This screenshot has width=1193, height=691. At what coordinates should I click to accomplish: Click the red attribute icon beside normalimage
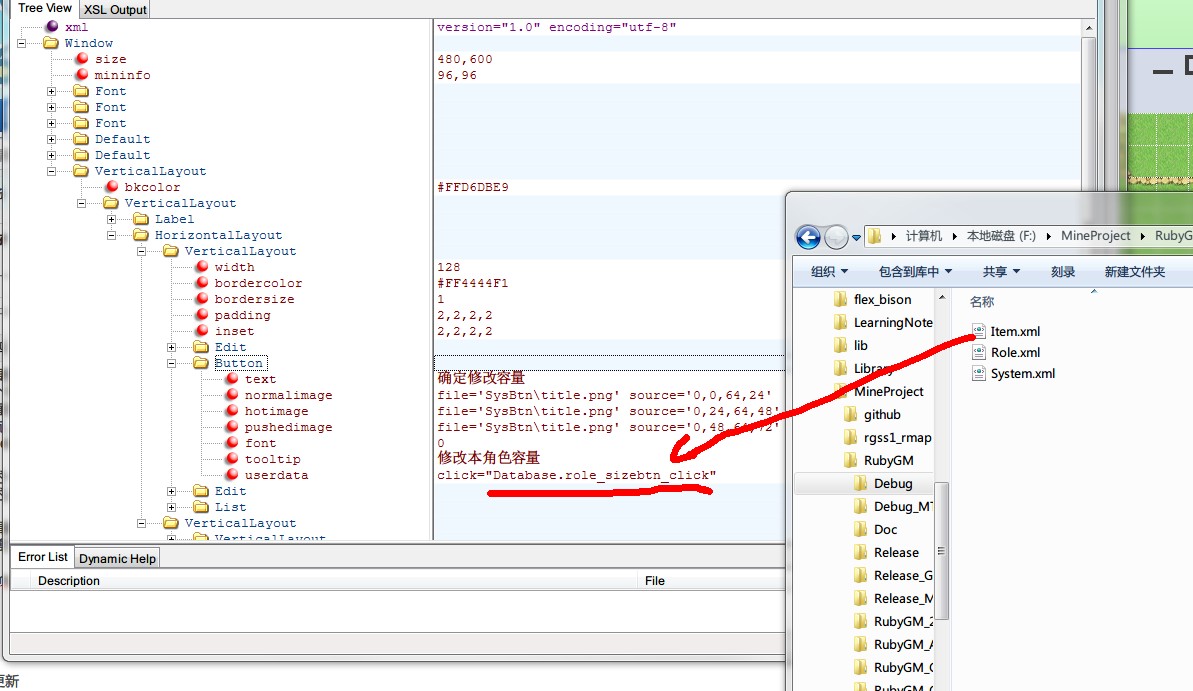232,394
